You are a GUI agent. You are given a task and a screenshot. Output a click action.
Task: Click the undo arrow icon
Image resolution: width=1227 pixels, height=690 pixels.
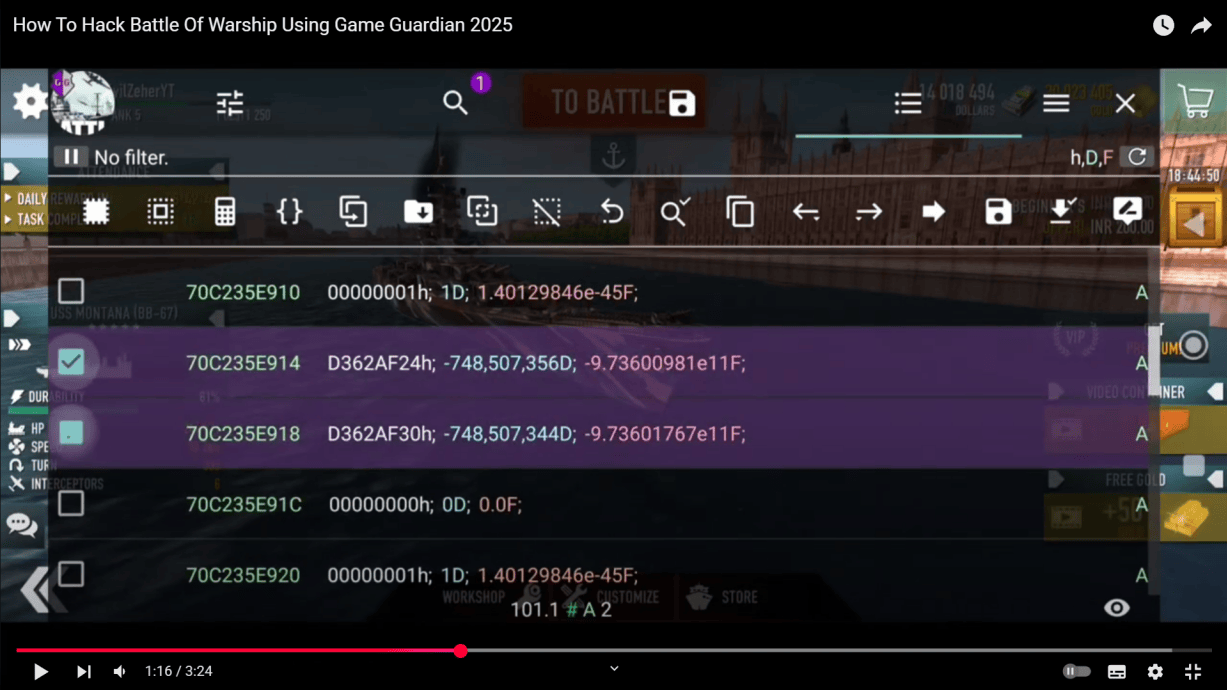[x=612, y=212]
